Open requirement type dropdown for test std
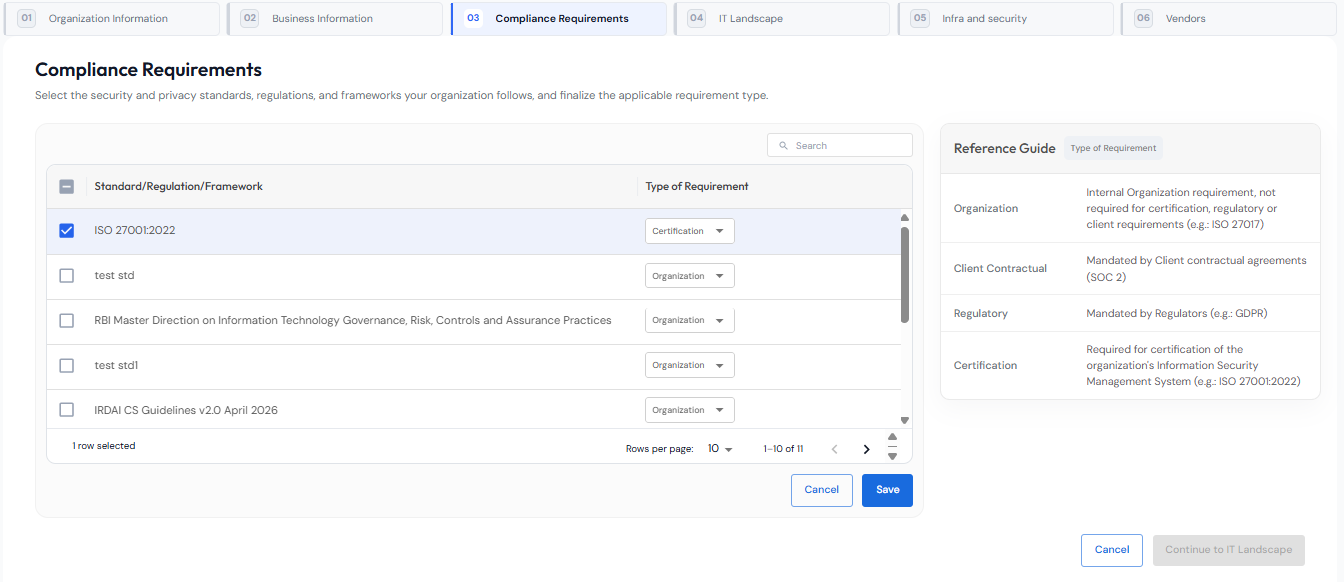 (690, 276)
